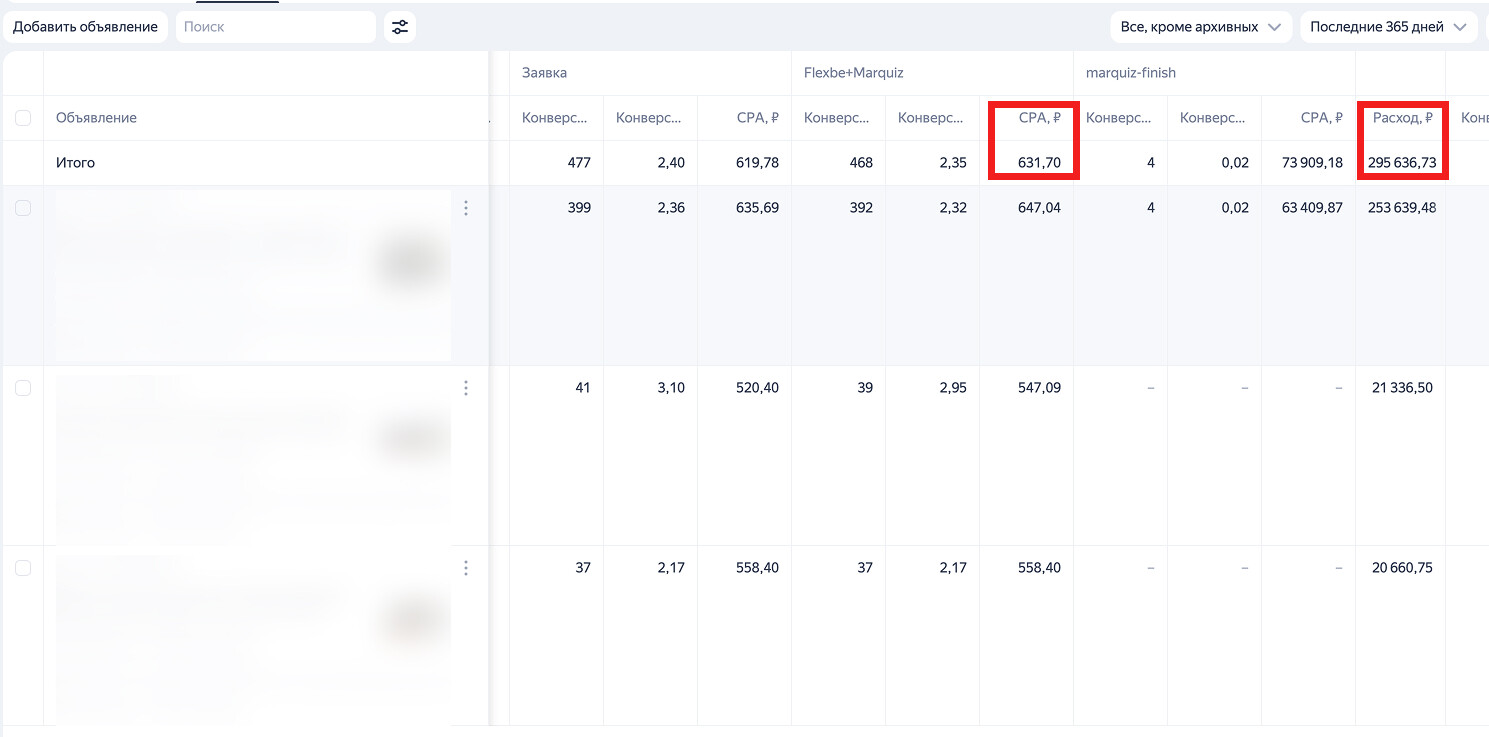
Task: Select conversions cell 39
Action: pyautogui.click(x=864, y=388)
